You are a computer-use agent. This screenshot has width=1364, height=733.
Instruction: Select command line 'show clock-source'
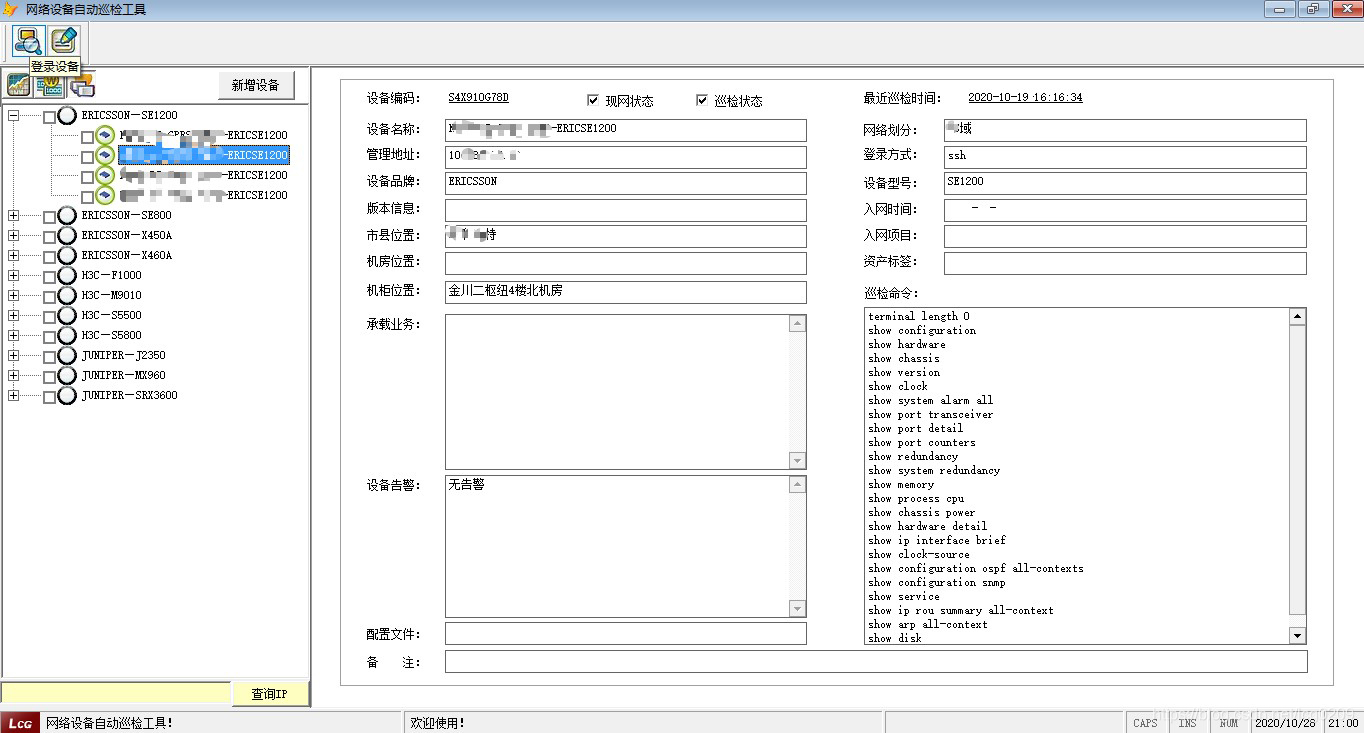click(x=919, y=554)
